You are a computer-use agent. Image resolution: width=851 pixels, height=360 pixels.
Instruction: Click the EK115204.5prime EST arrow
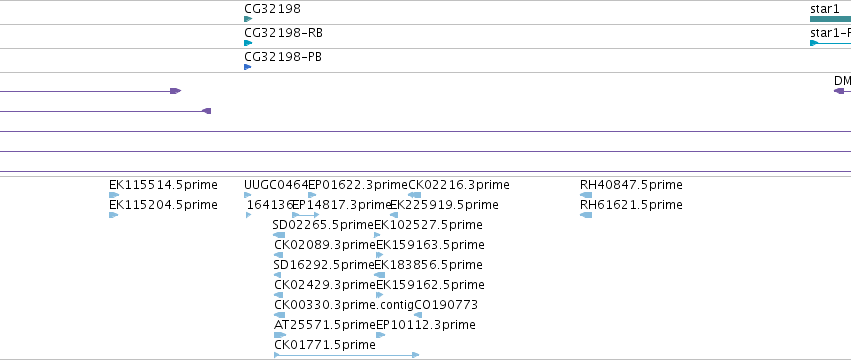point(114,215)
